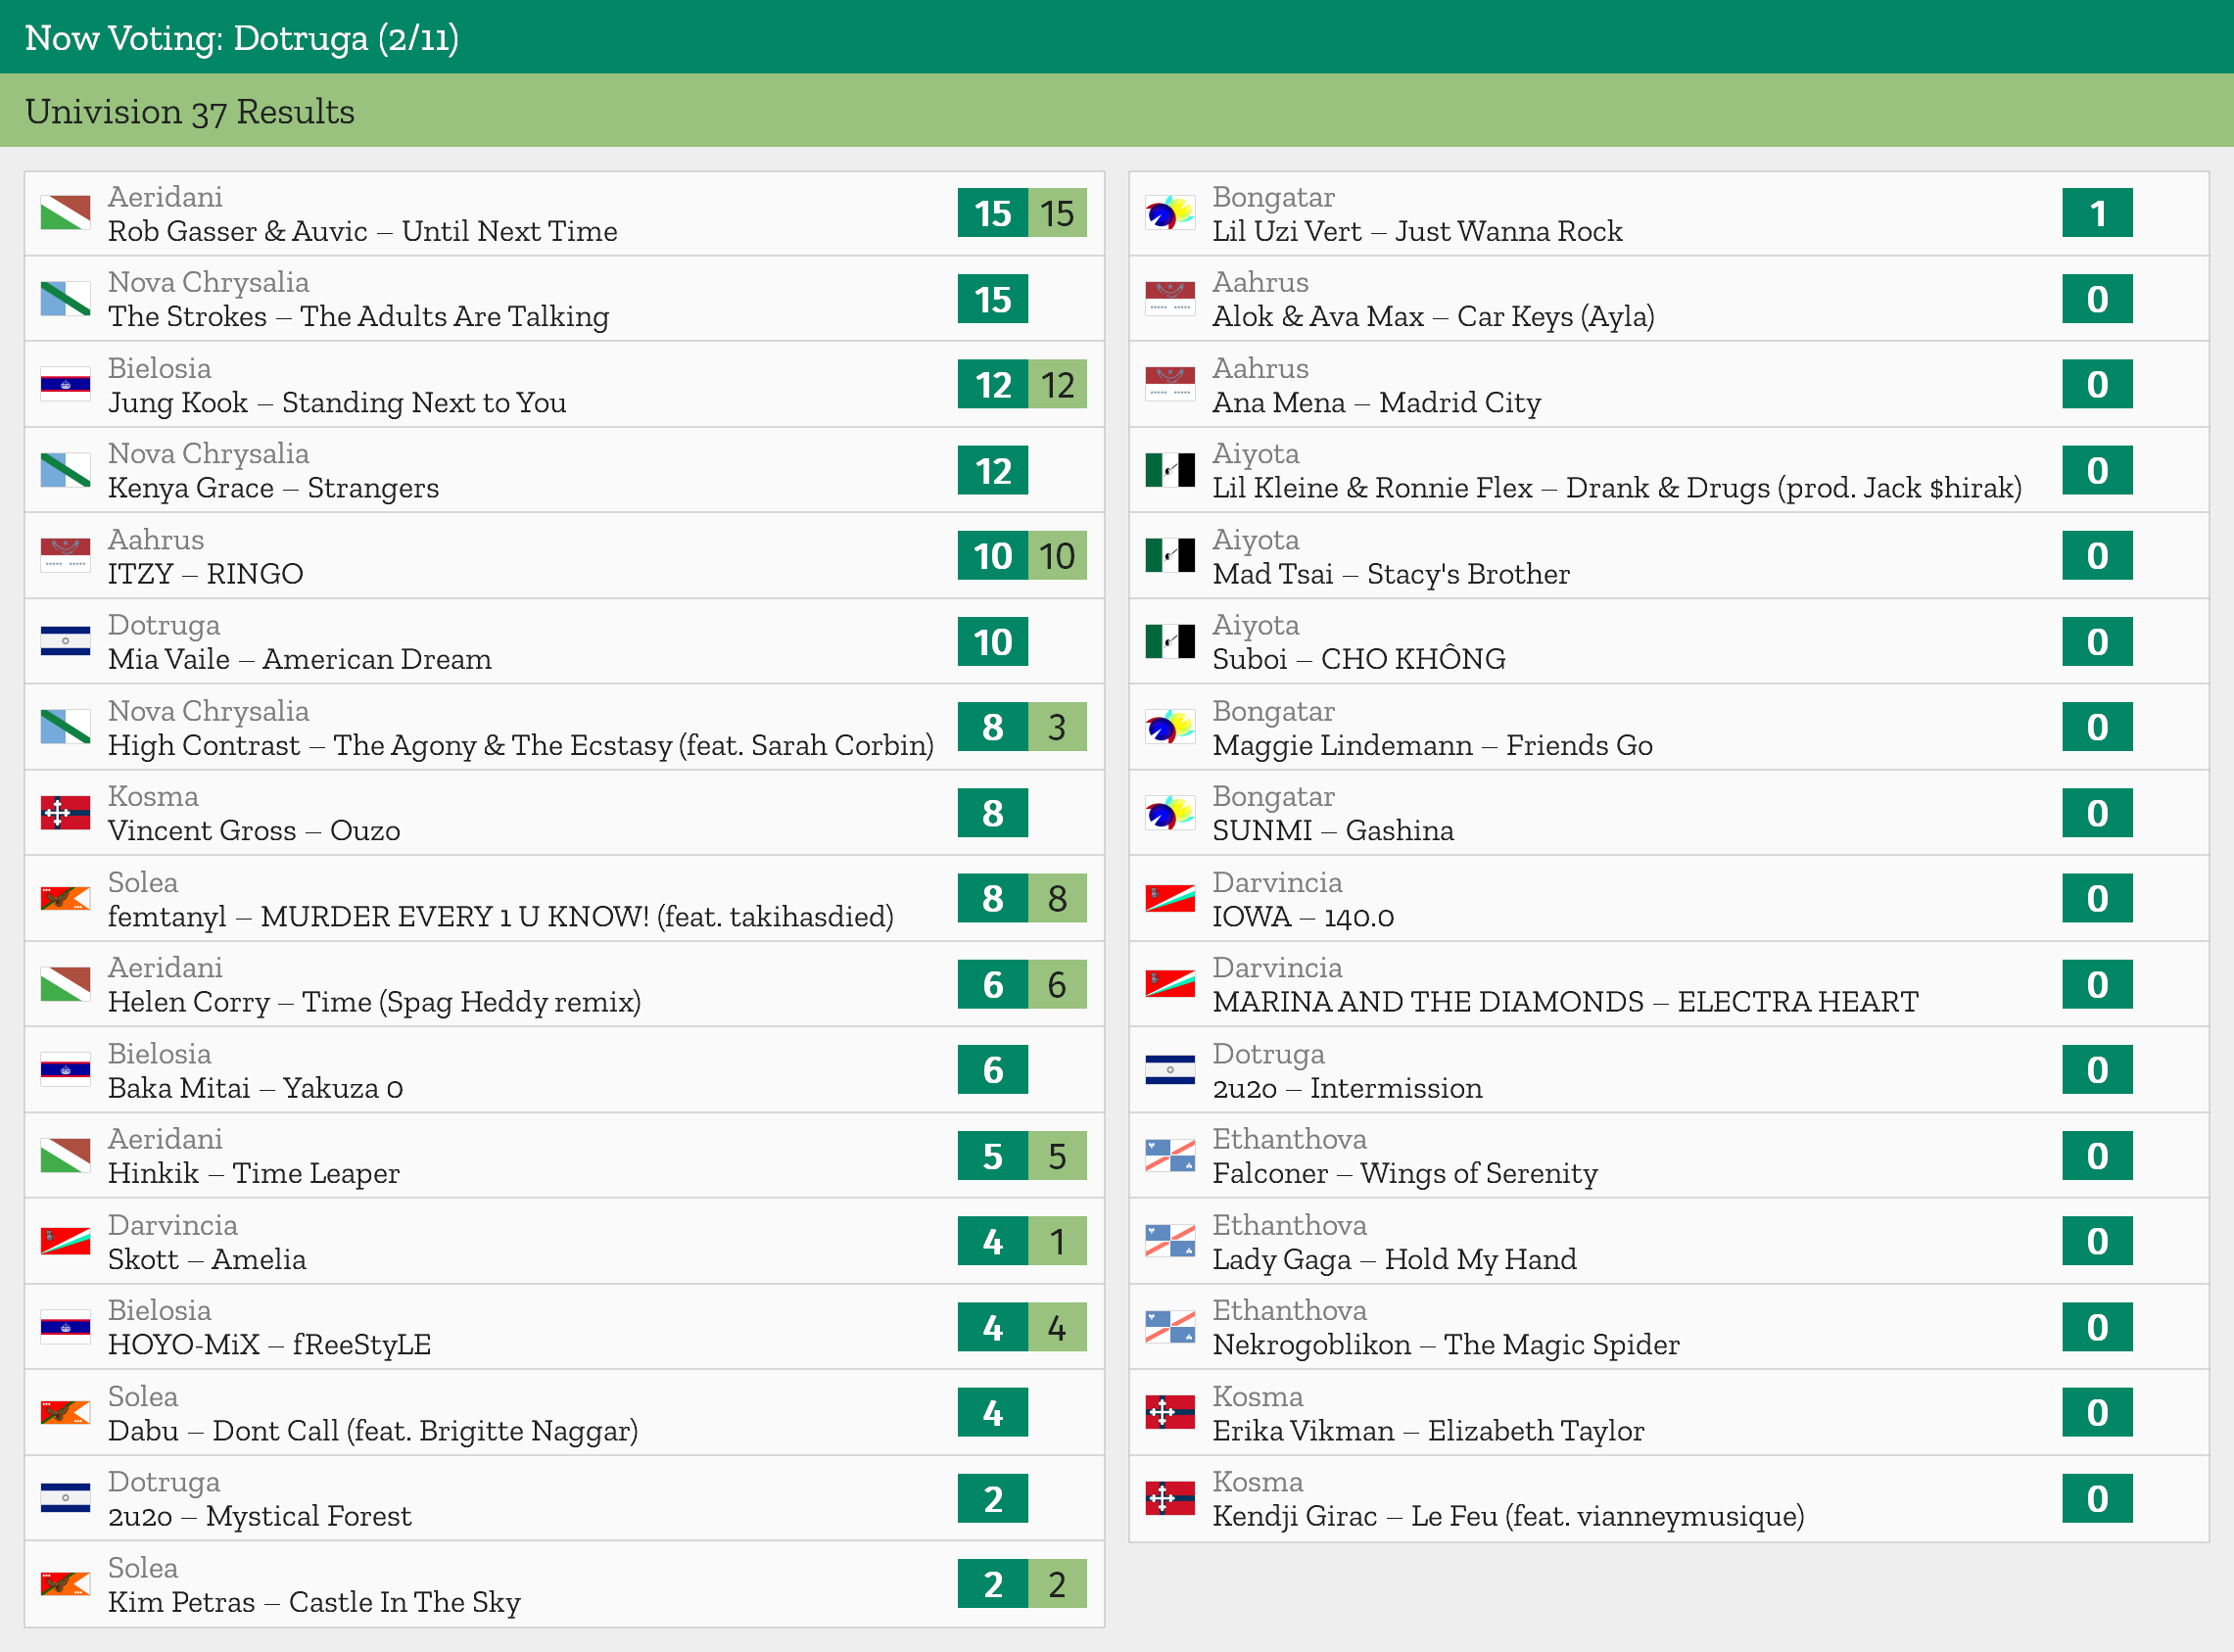Select The Strokes – The Adults Are Talking
2234x1652 pixels.
(x=564, y=299)
